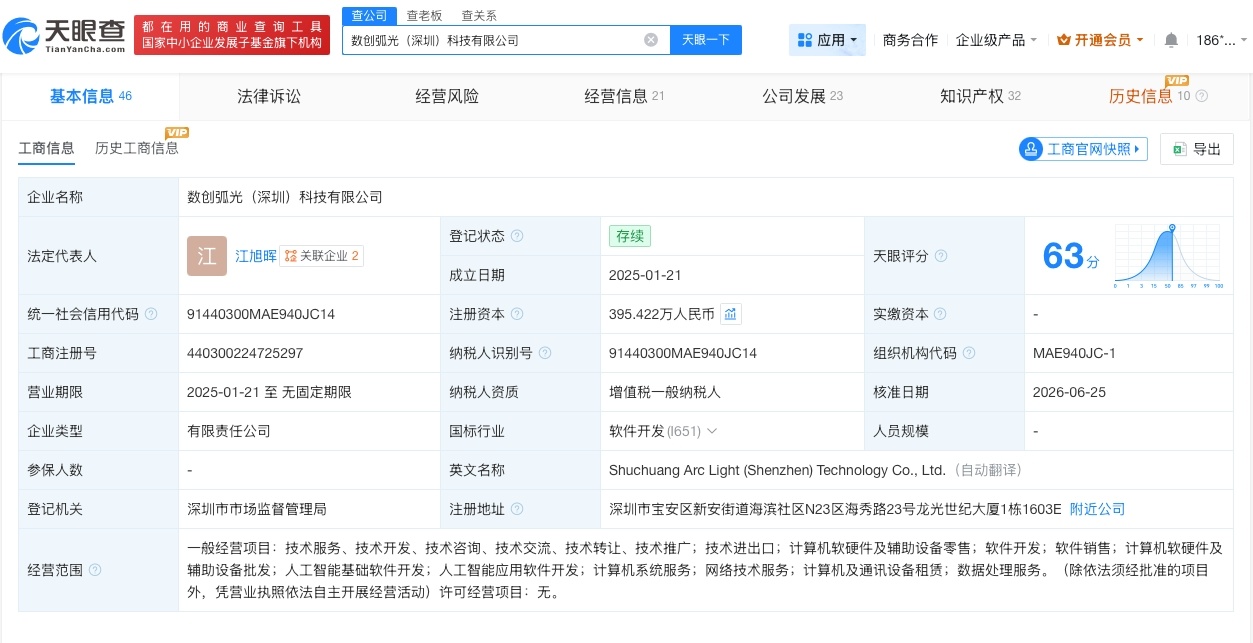Open the 经营信息 tab

[625, 96]
